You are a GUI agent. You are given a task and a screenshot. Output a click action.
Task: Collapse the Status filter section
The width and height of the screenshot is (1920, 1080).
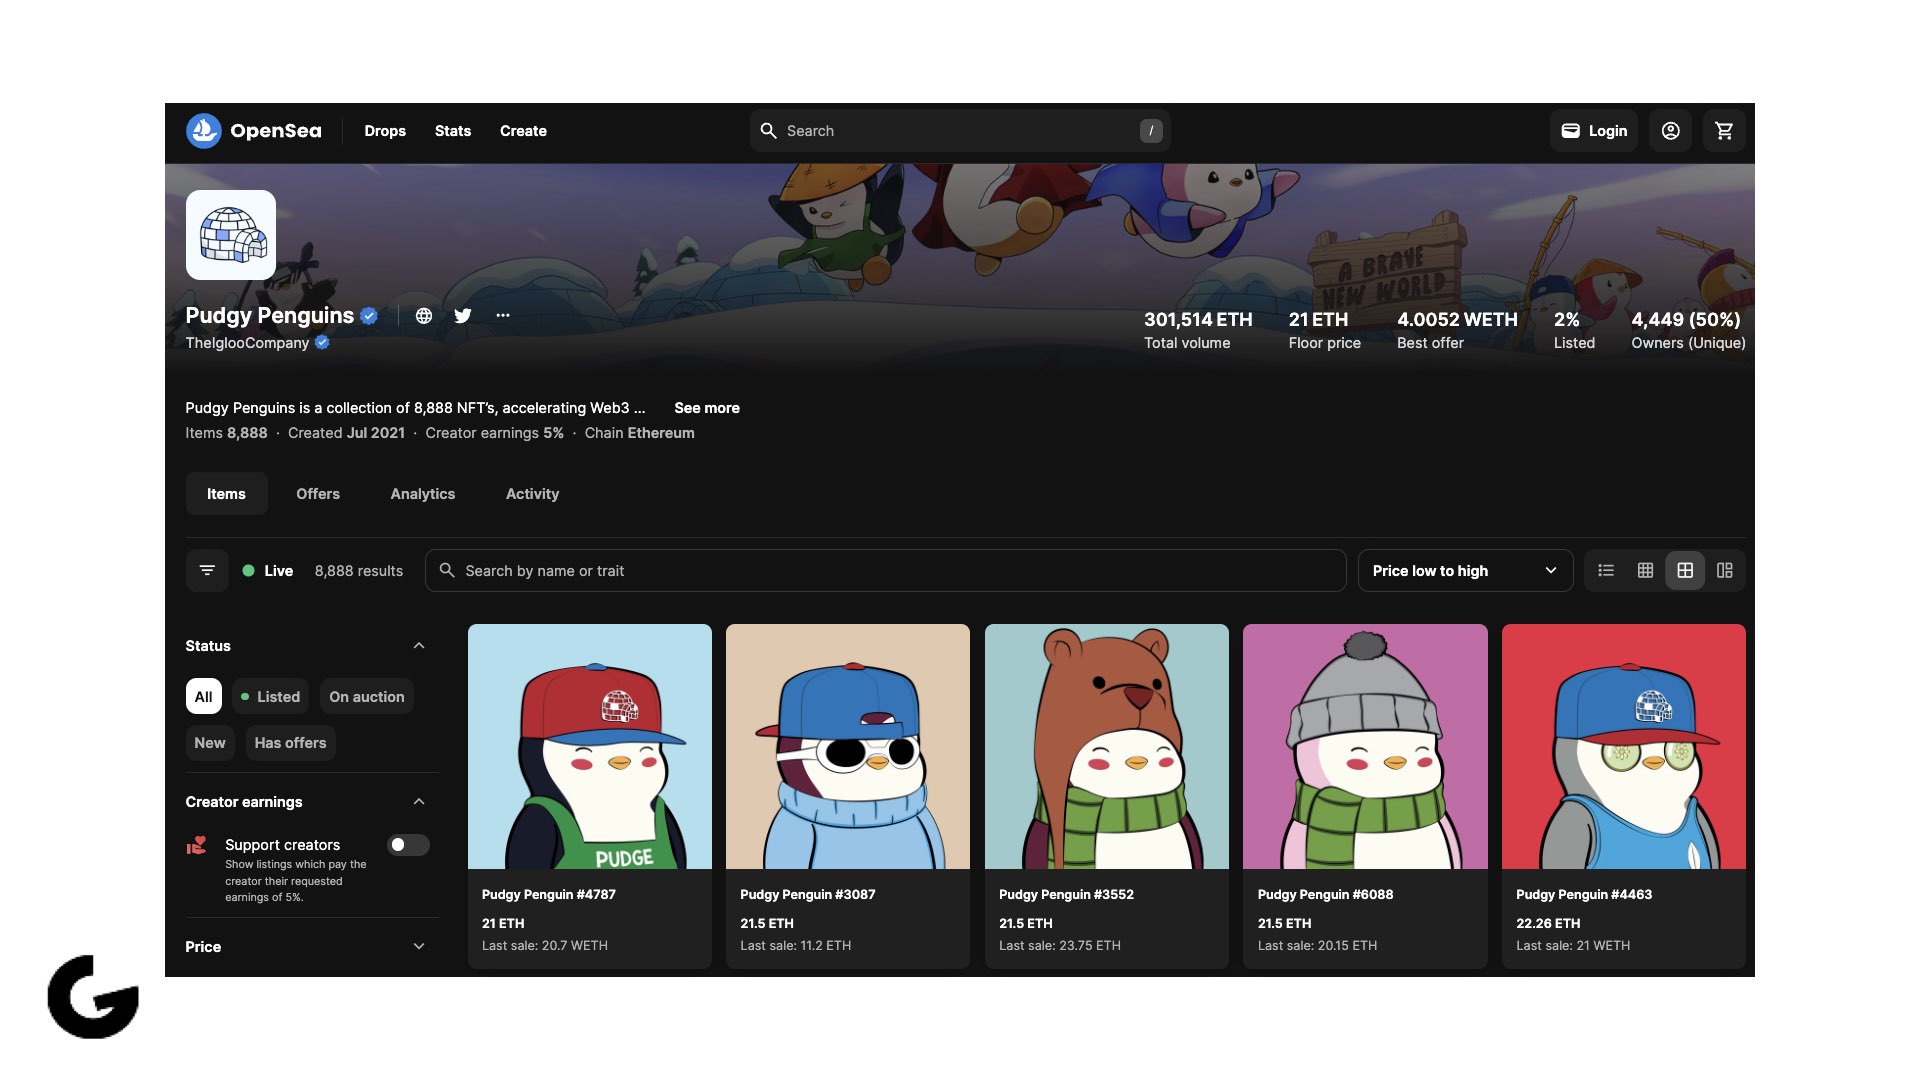(x=419, y=646)
